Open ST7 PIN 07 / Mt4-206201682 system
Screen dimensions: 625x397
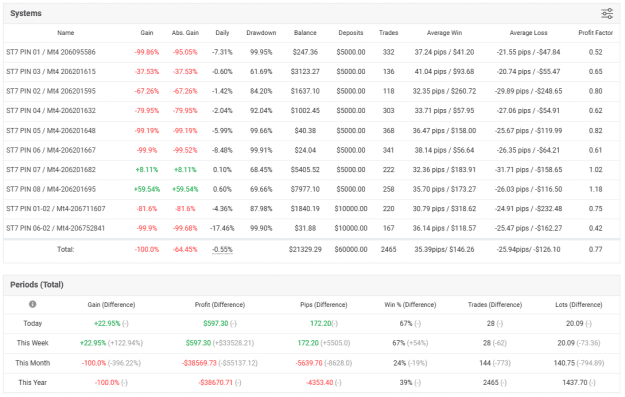click(51, 170)
